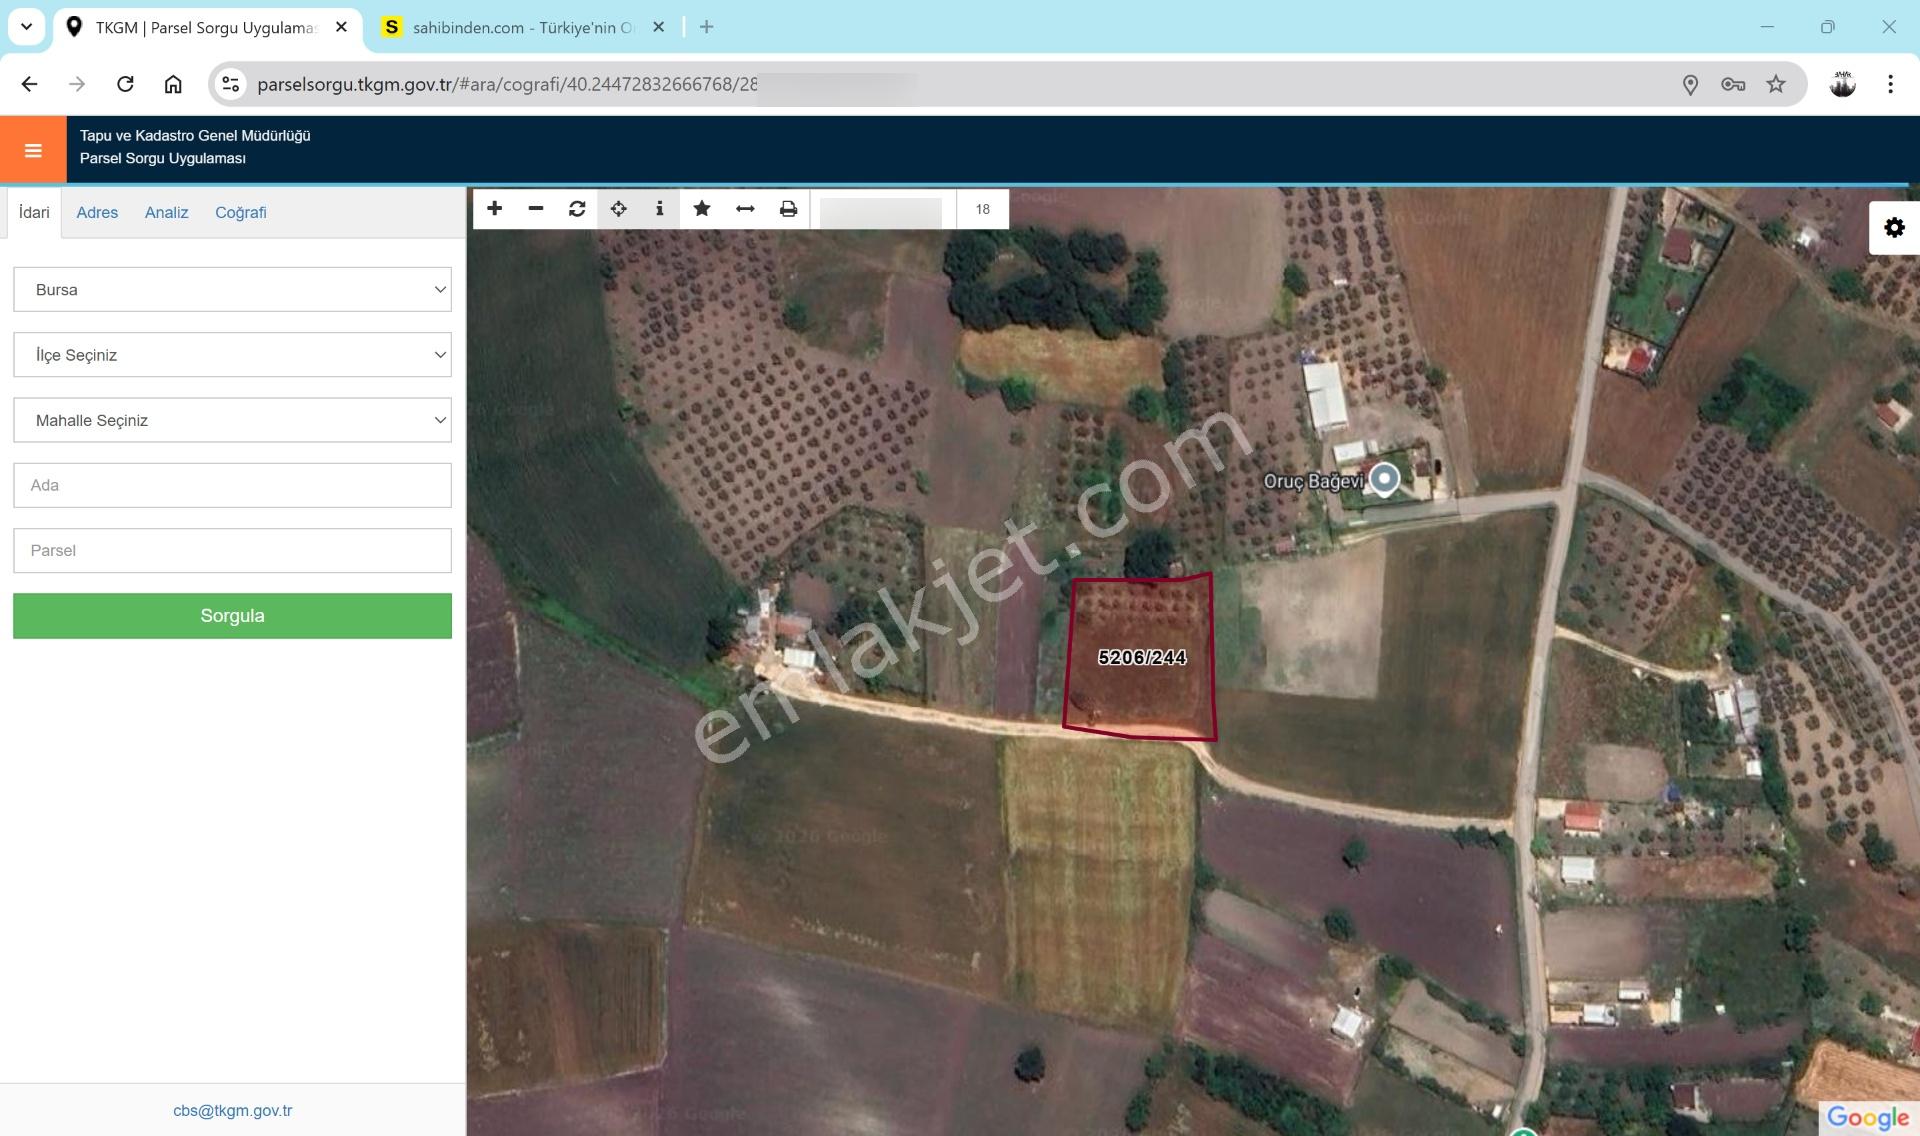This screenshot has height=1136, width=1920.
Task: Click the browser address bar URL
Action: [507, 84]
